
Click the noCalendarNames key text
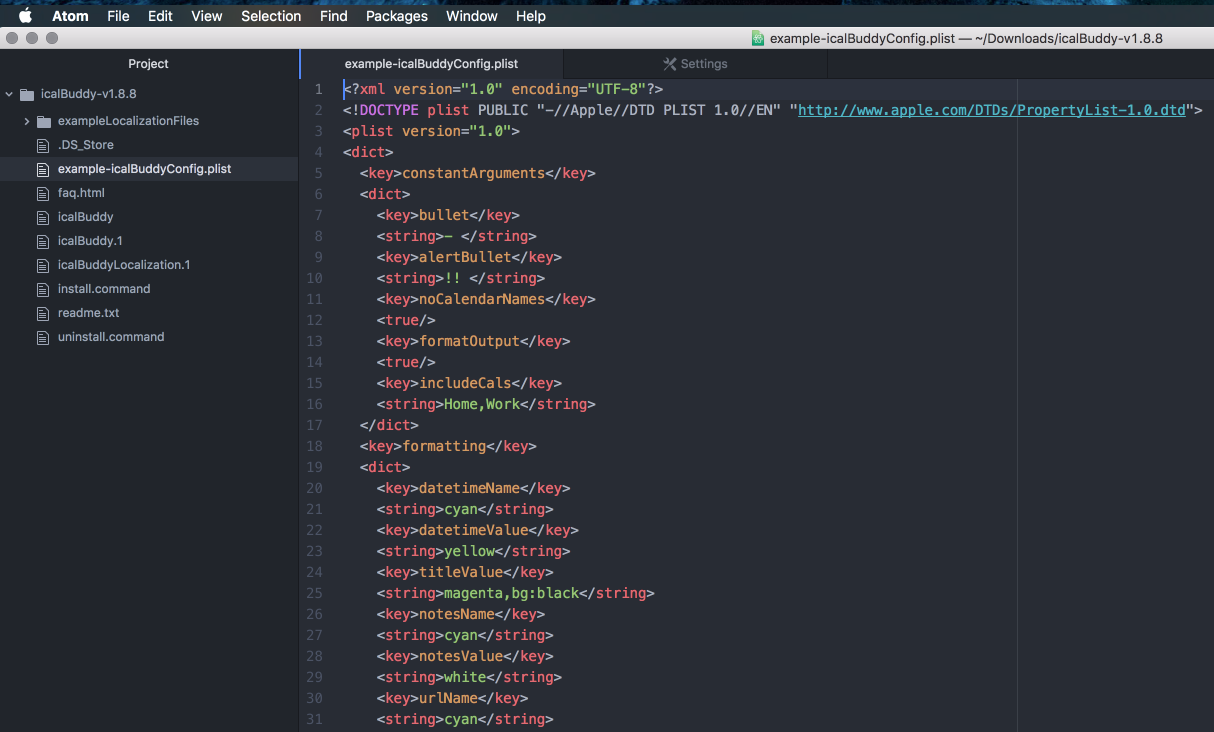click(482, 299)
